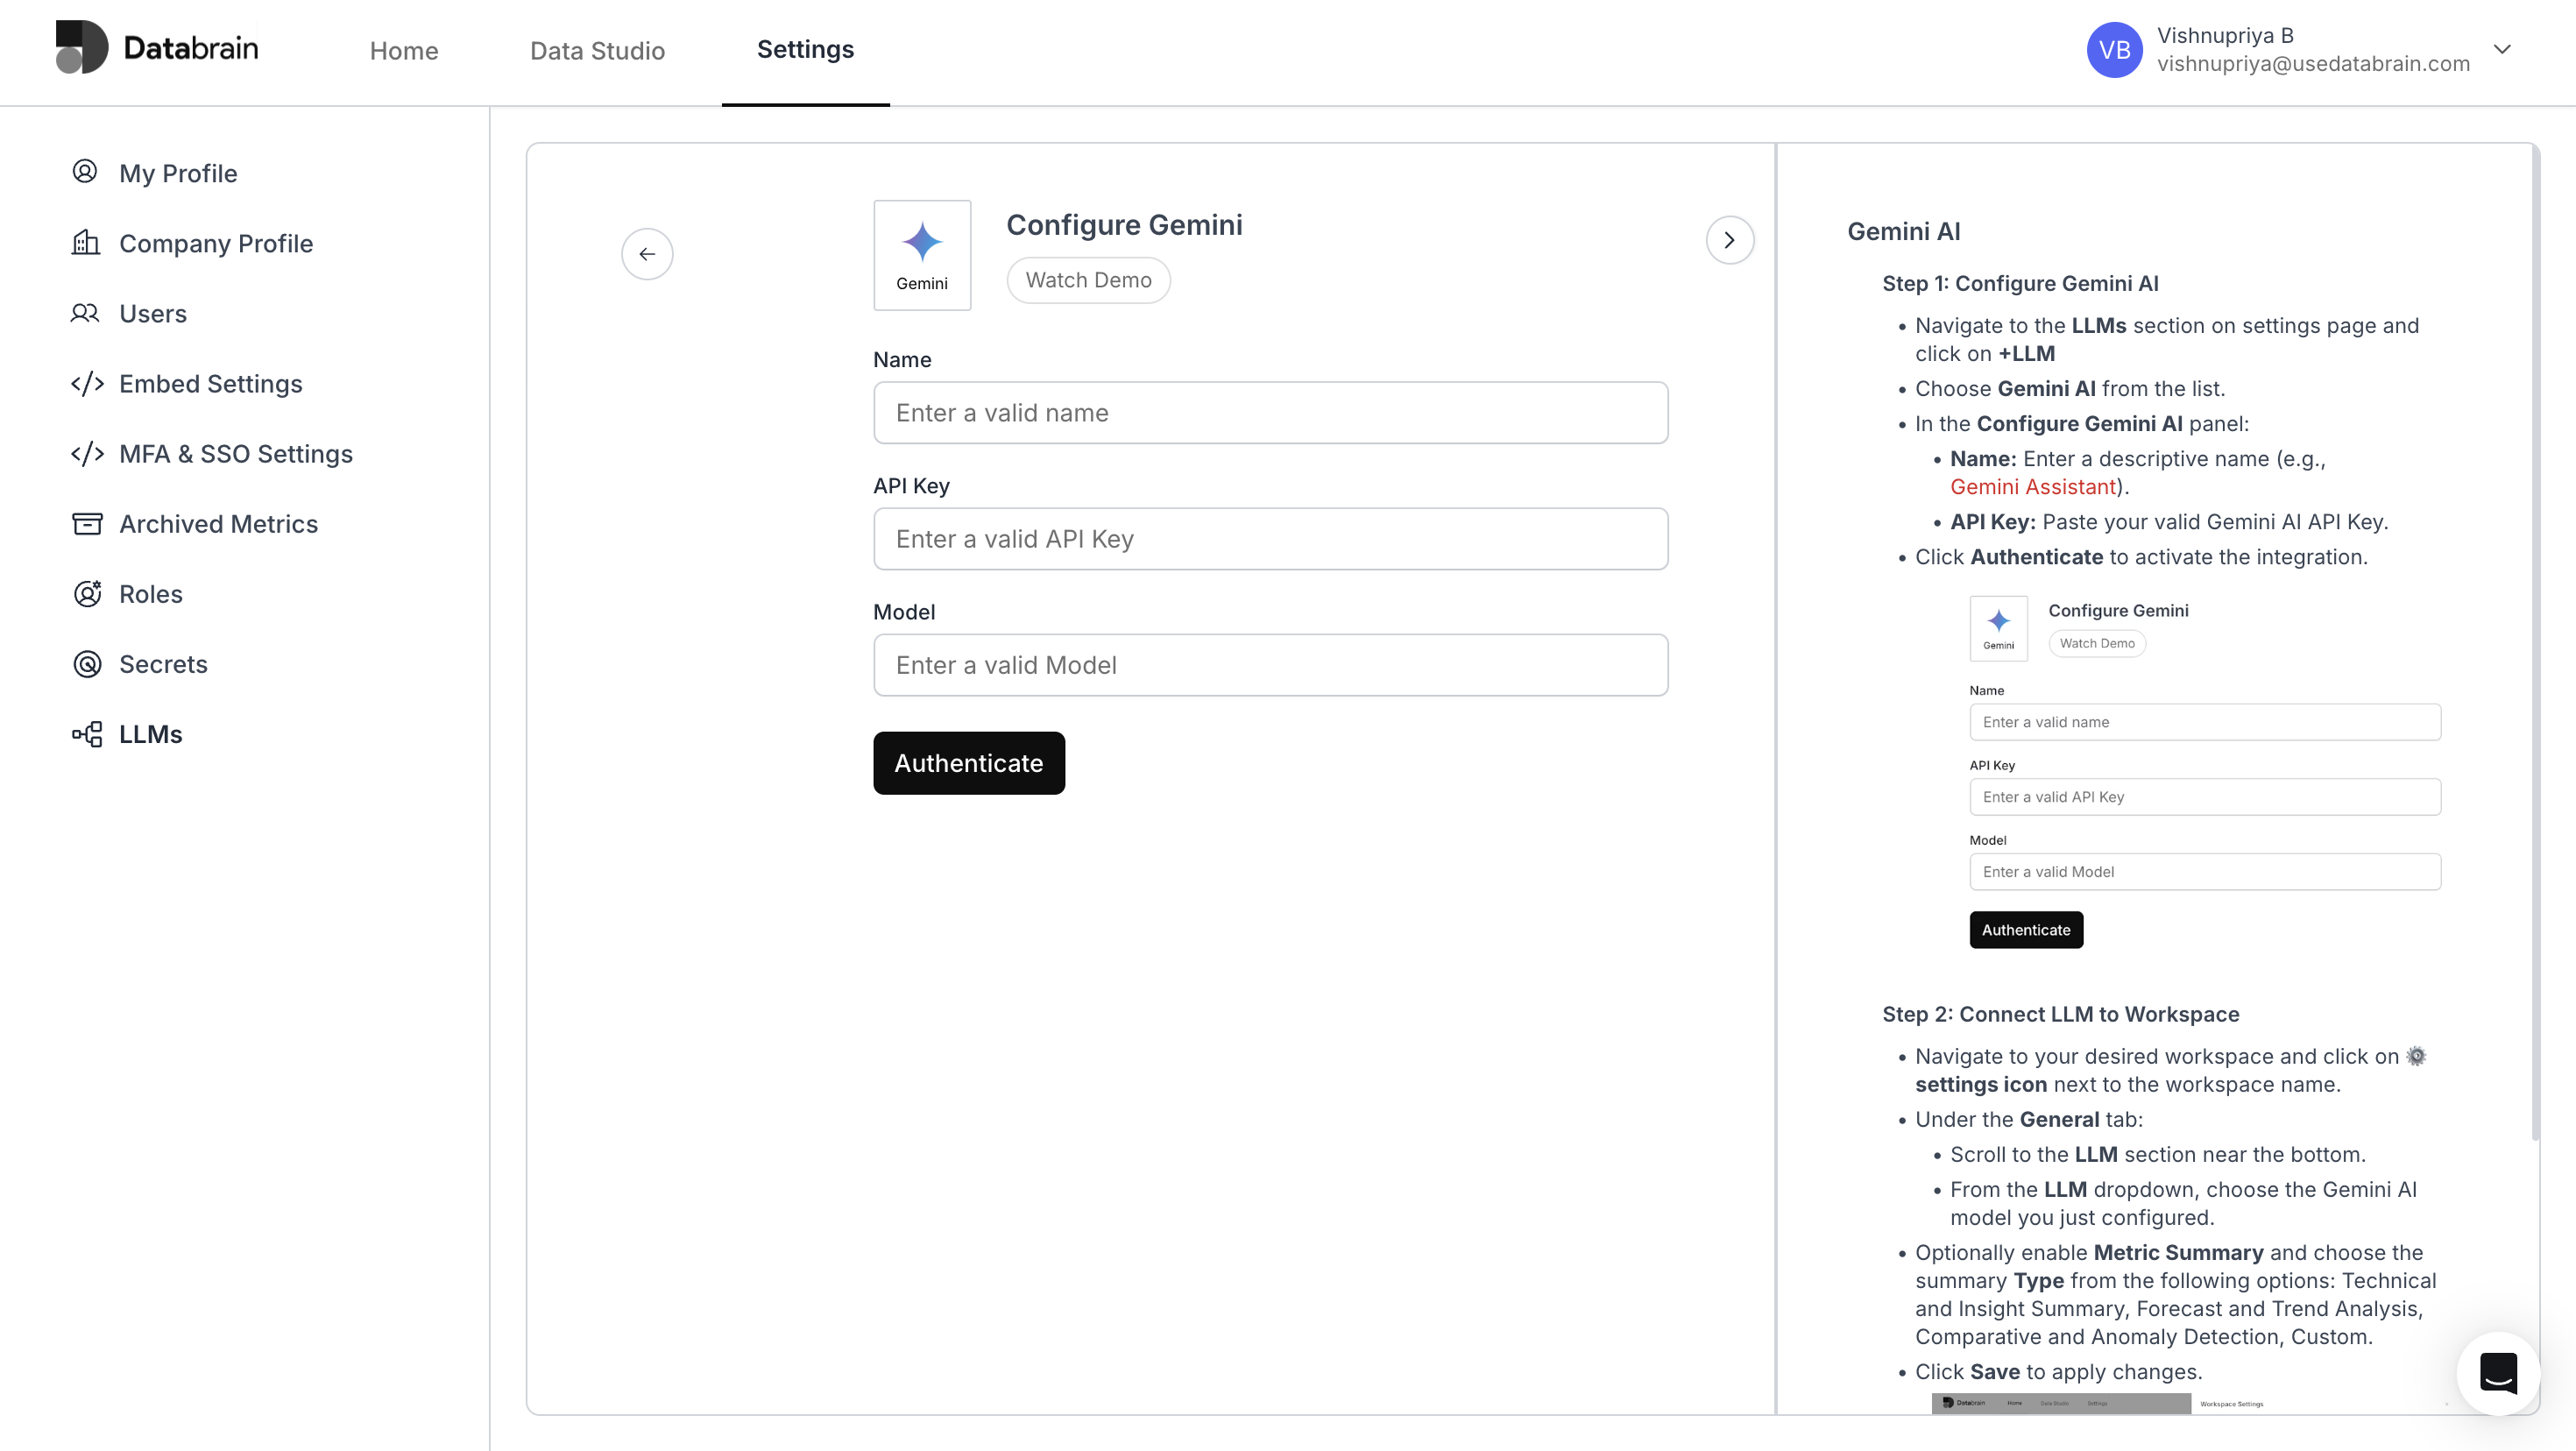Select the Secrets icon
This screenshot has height=1451, width=2576.
point(87,663)
